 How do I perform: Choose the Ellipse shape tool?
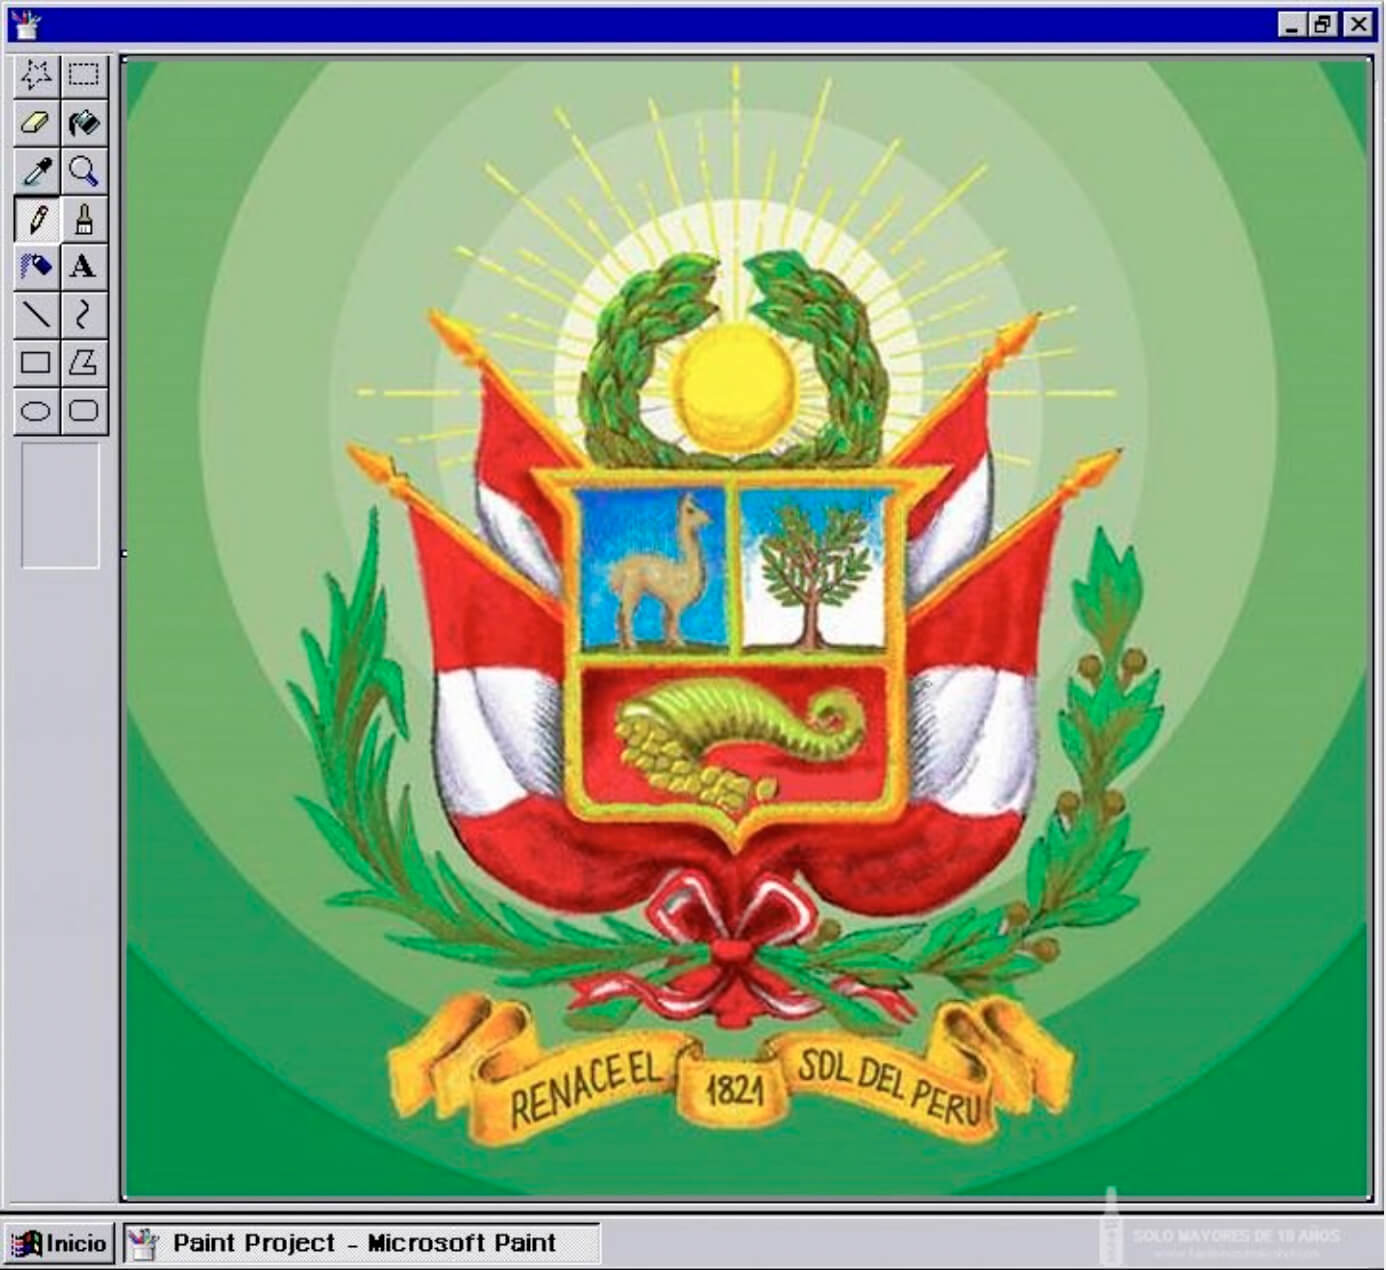pyautogui.click(x=36, y=411)
